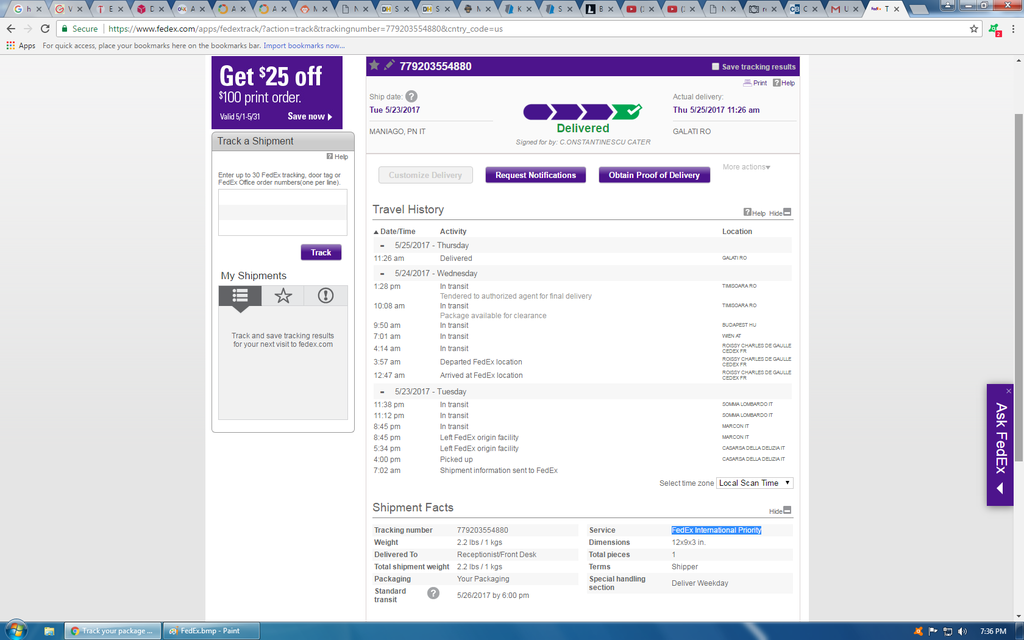Viewport: 1024px width, 640px height.
Task: Close the Ask FedEx side tab
Action: [1008, 391]
